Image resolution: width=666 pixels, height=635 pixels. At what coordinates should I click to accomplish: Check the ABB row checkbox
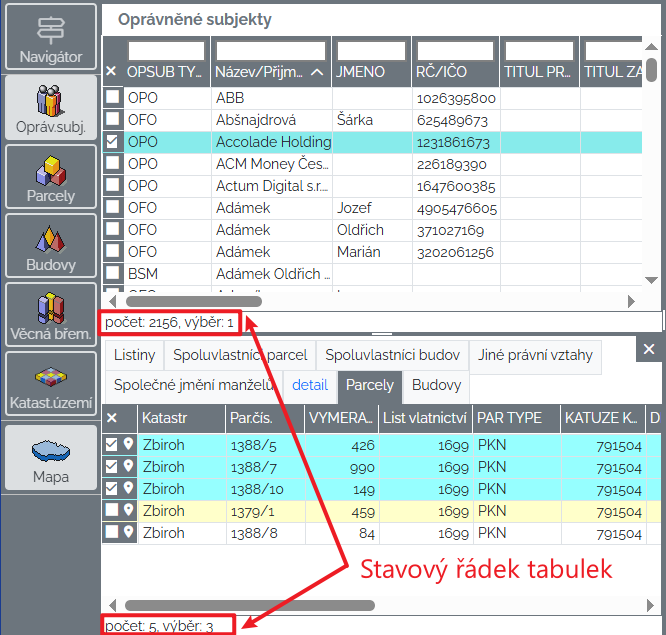(x=113, y=98)
